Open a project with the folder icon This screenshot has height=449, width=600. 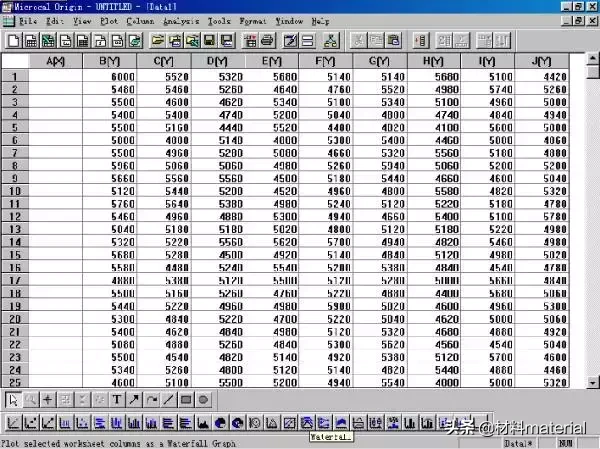[158, 41]
